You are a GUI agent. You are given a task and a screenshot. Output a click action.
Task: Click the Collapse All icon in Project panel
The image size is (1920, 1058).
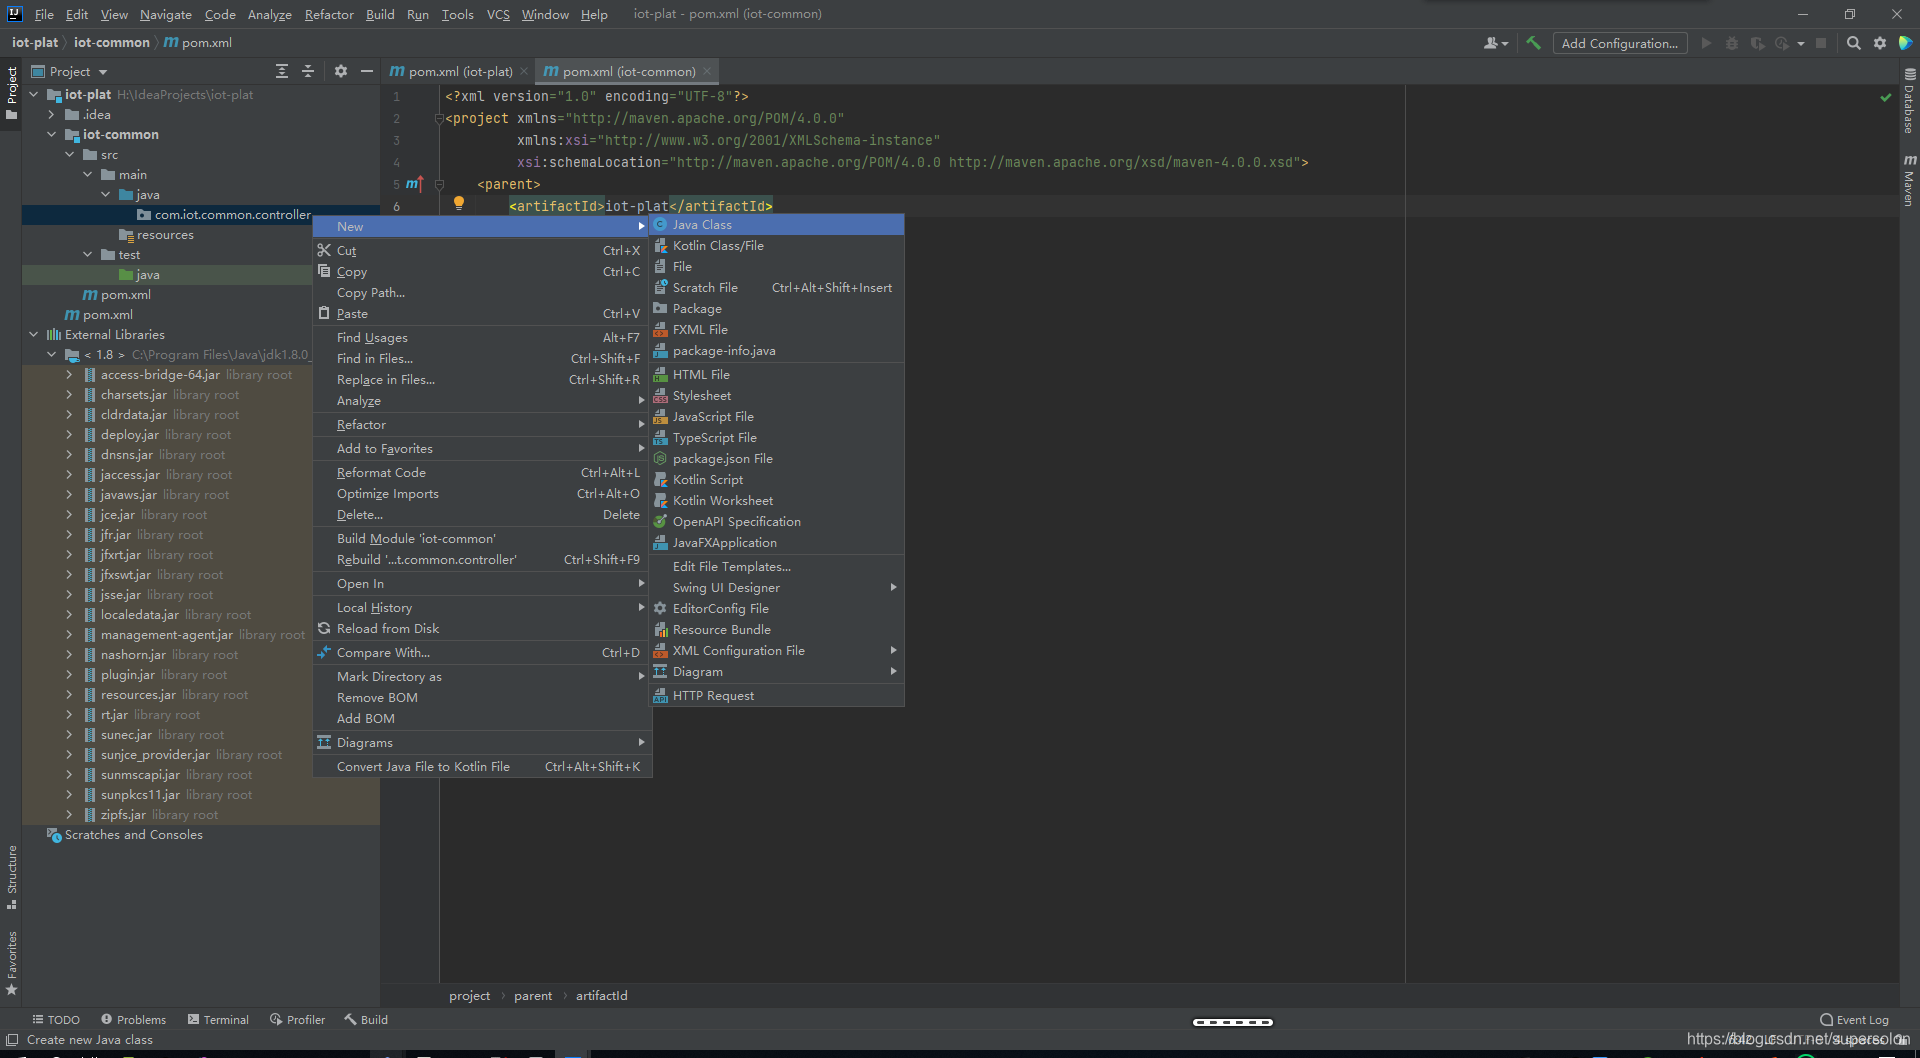(308, 71)
